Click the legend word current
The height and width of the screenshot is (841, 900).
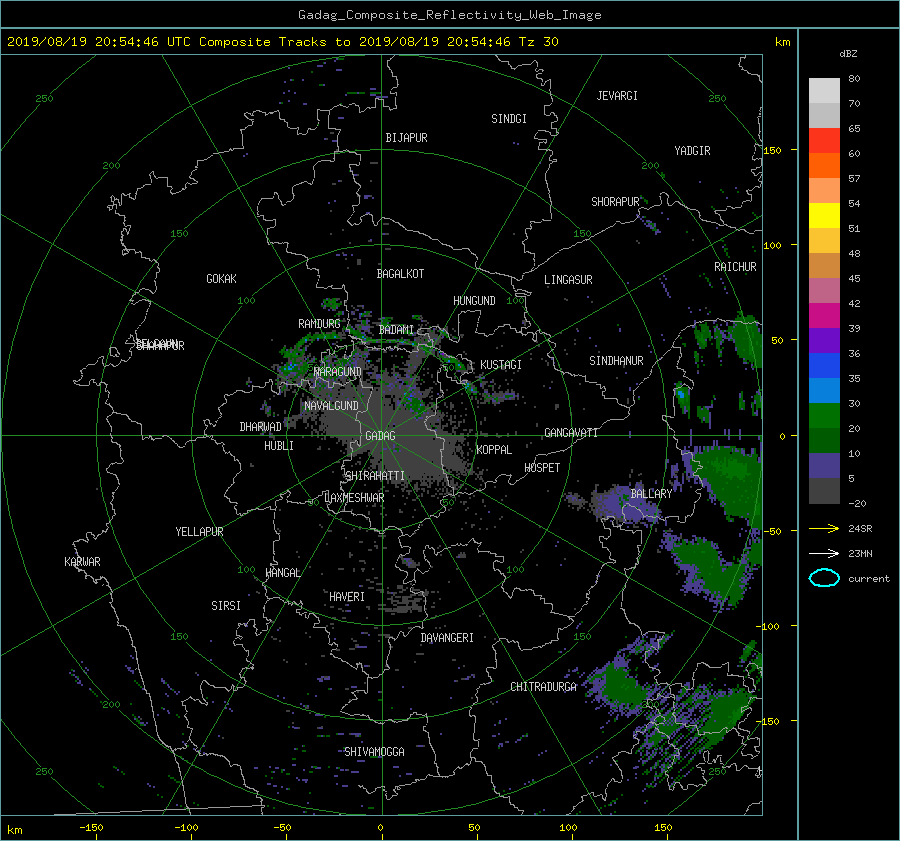tap(869, 579)
